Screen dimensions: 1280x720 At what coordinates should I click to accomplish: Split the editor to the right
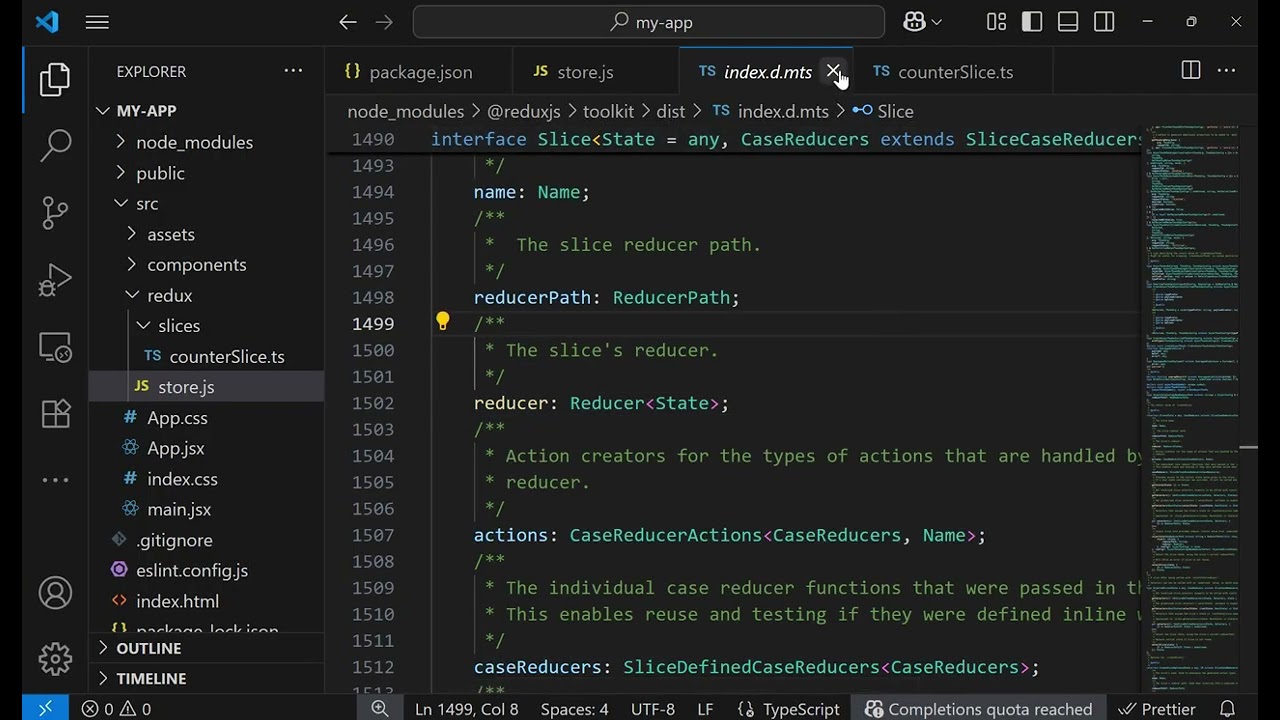click(1190, 70)
